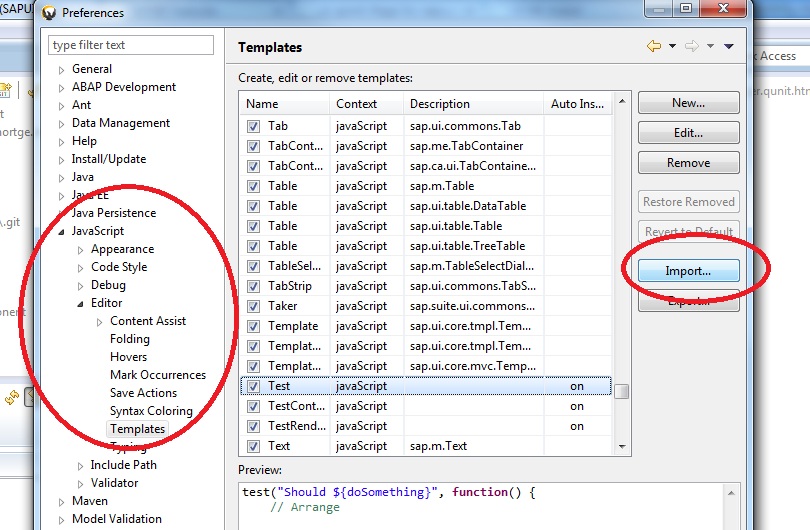
Task: Expand the General preferences node
Action: 62,70
